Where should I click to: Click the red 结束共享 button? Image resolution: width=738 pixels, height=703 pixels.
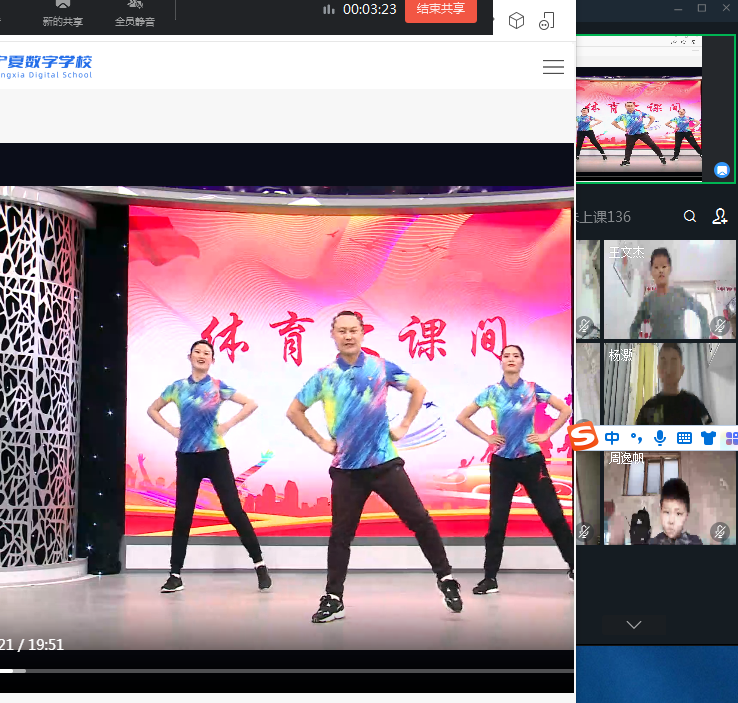coord(440,9)
